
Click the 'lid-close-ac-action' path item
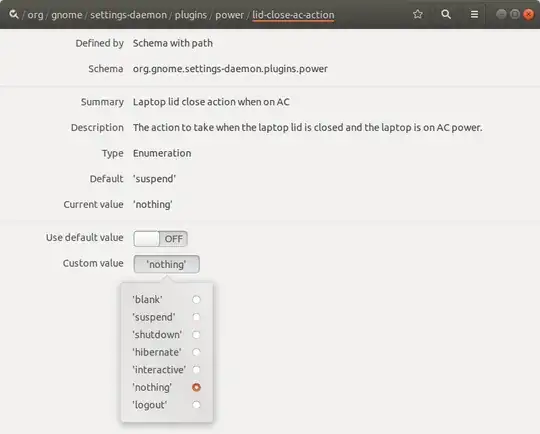[293, 15]
